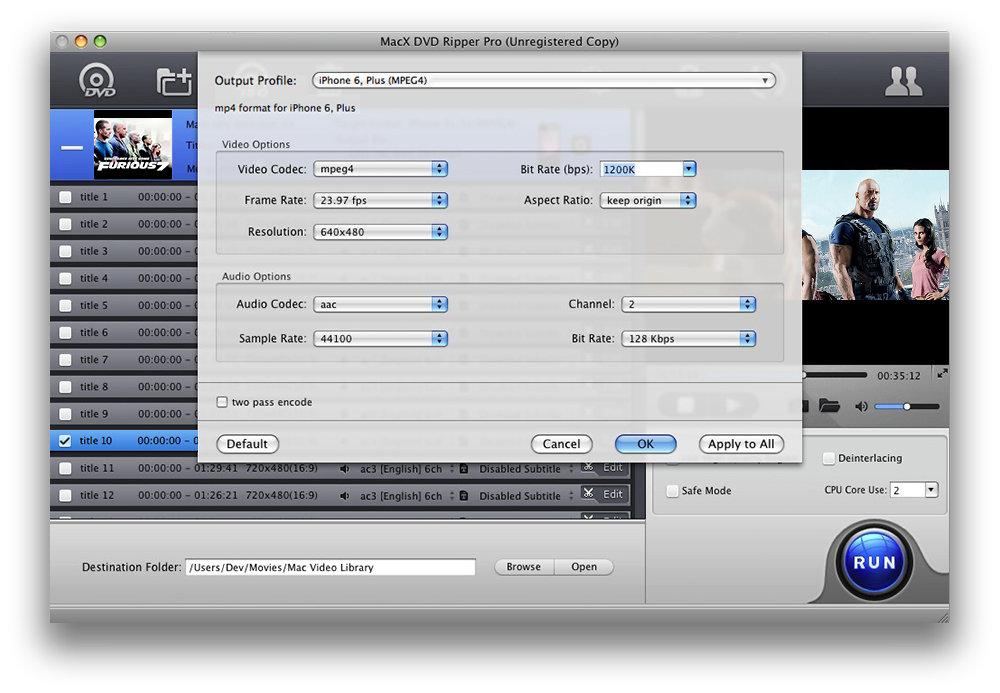This screenshot has height=693, width=1000.
Task: Click the Destination Folder path field
Action: click(330, 567)
